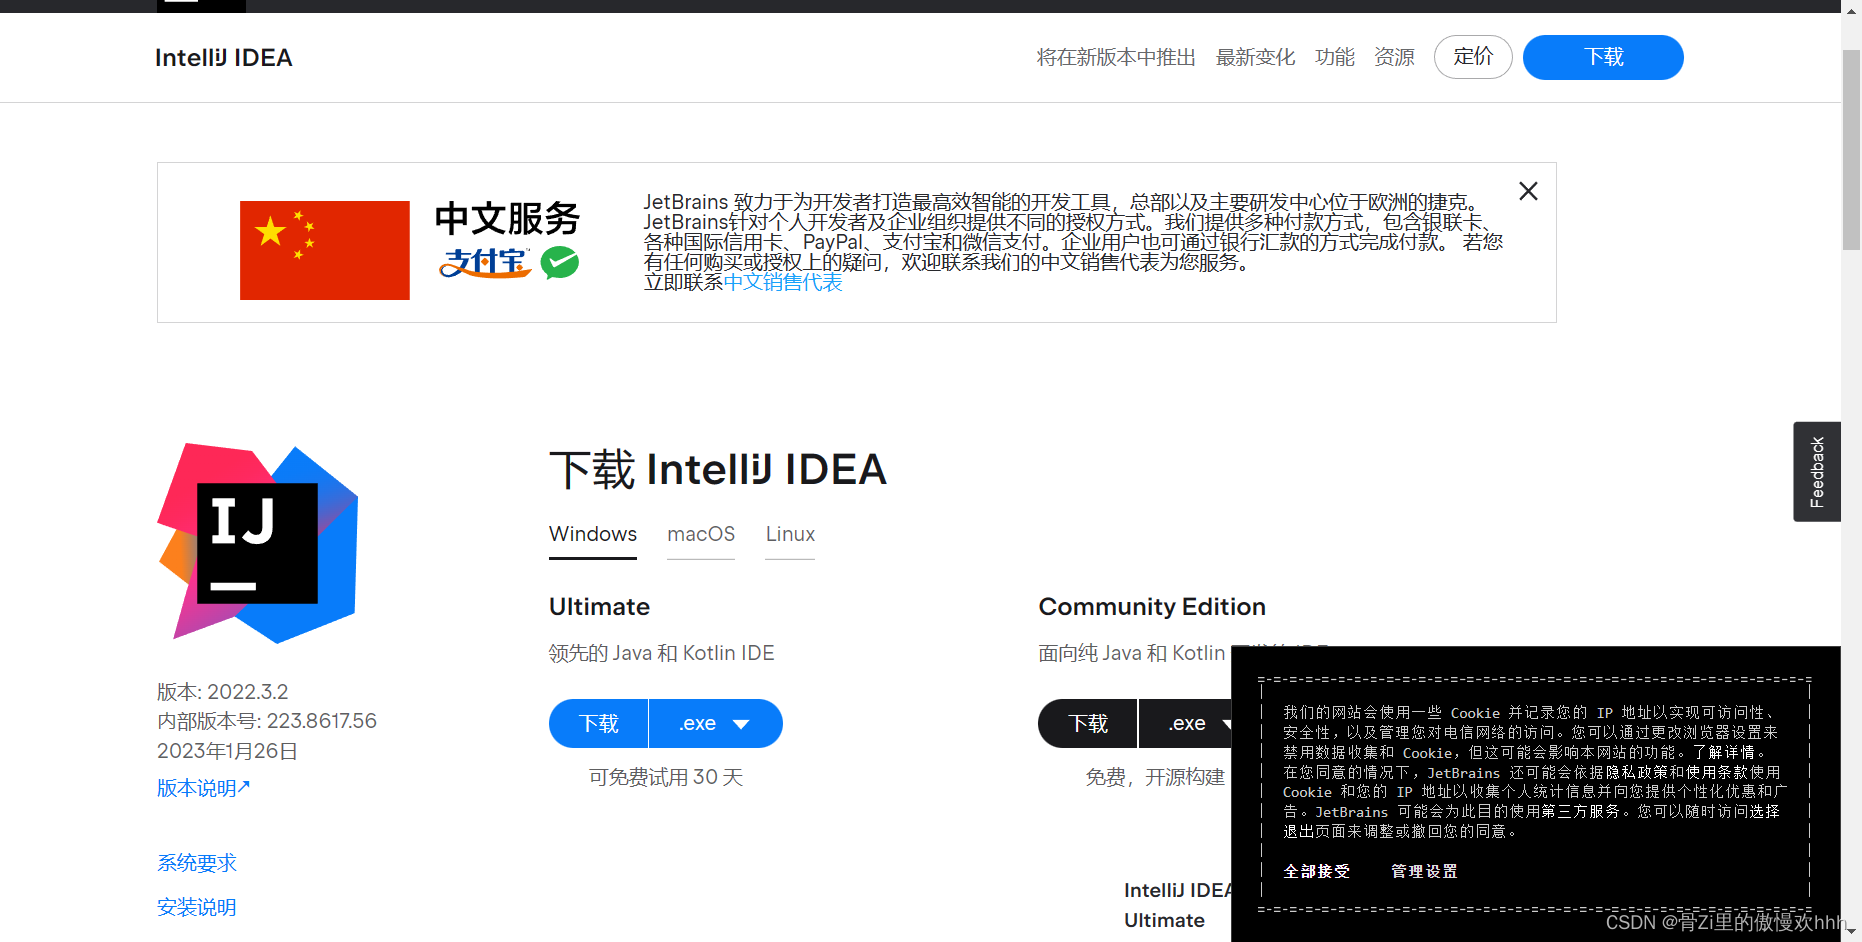Expand the Community .exe format dropdown

point(1186,723)
